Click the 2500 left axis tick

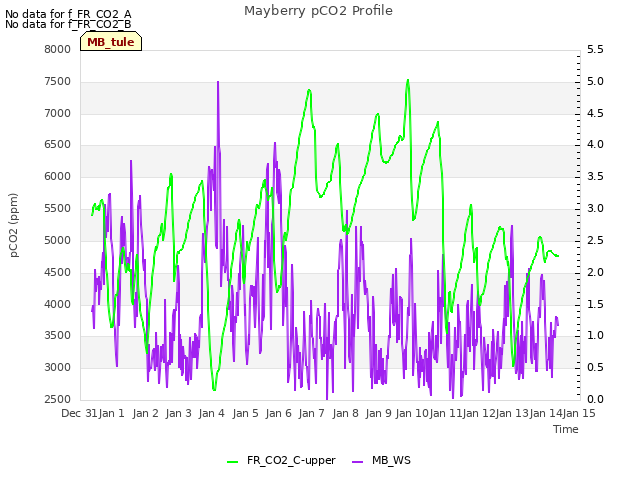click(x=58, y=400)
